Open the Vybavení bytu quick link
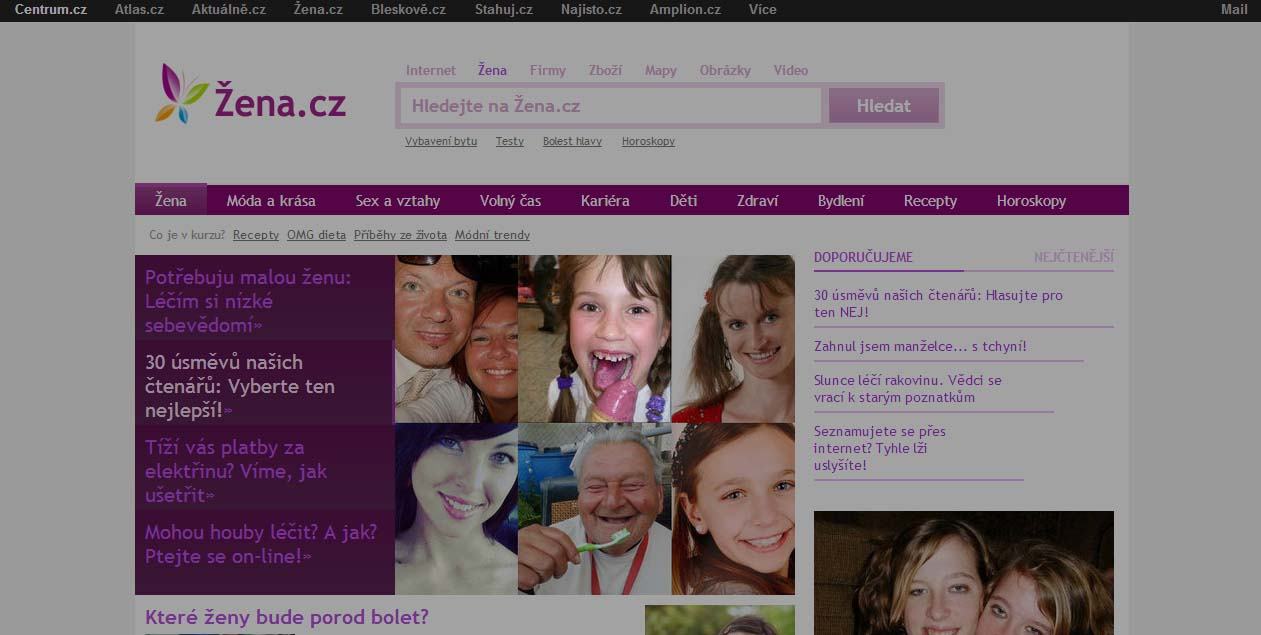 tap(441, 142)
